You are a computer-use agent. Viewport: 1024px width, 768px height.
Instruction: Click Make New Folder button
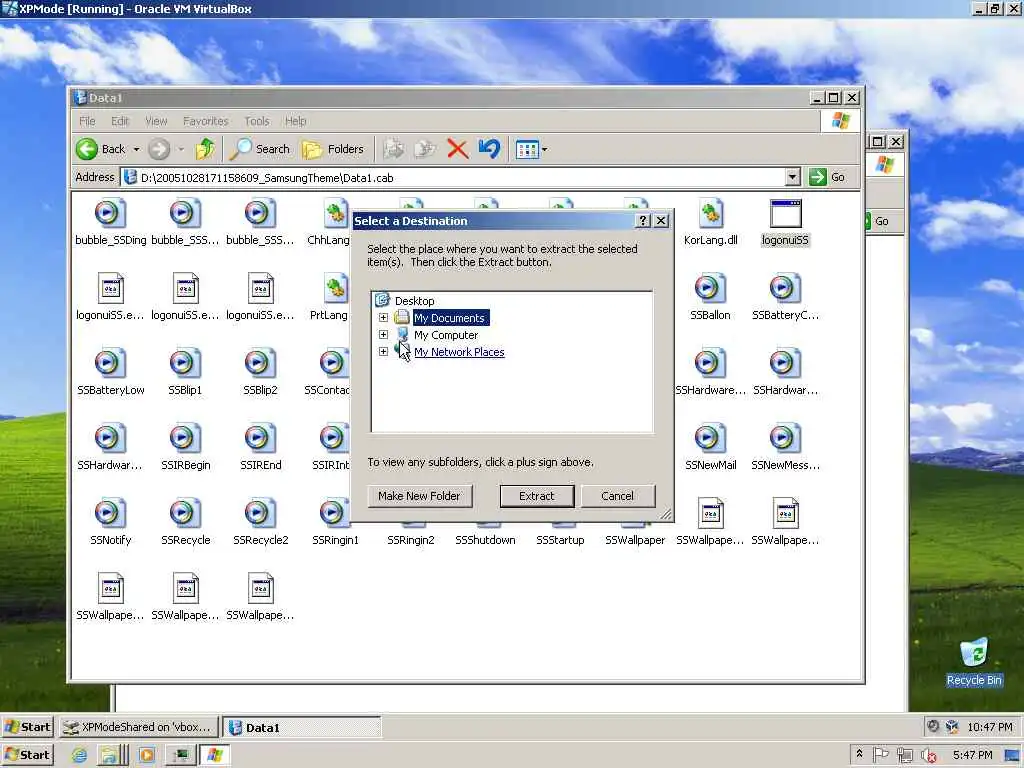[419, 496]
